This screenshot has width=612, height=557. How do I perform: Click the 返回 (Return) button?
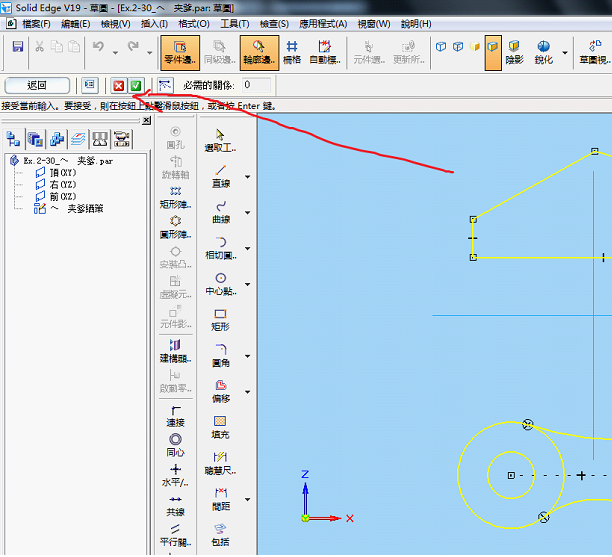(x=37, y=85)
